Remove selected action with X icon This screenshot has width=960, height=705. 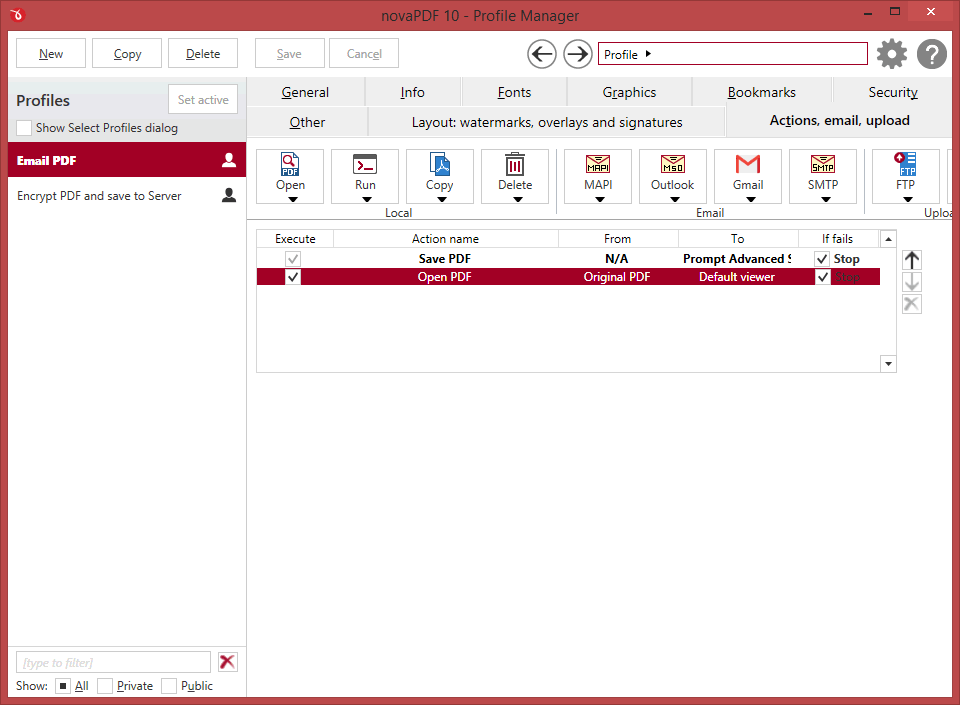(x=912, y=304)
